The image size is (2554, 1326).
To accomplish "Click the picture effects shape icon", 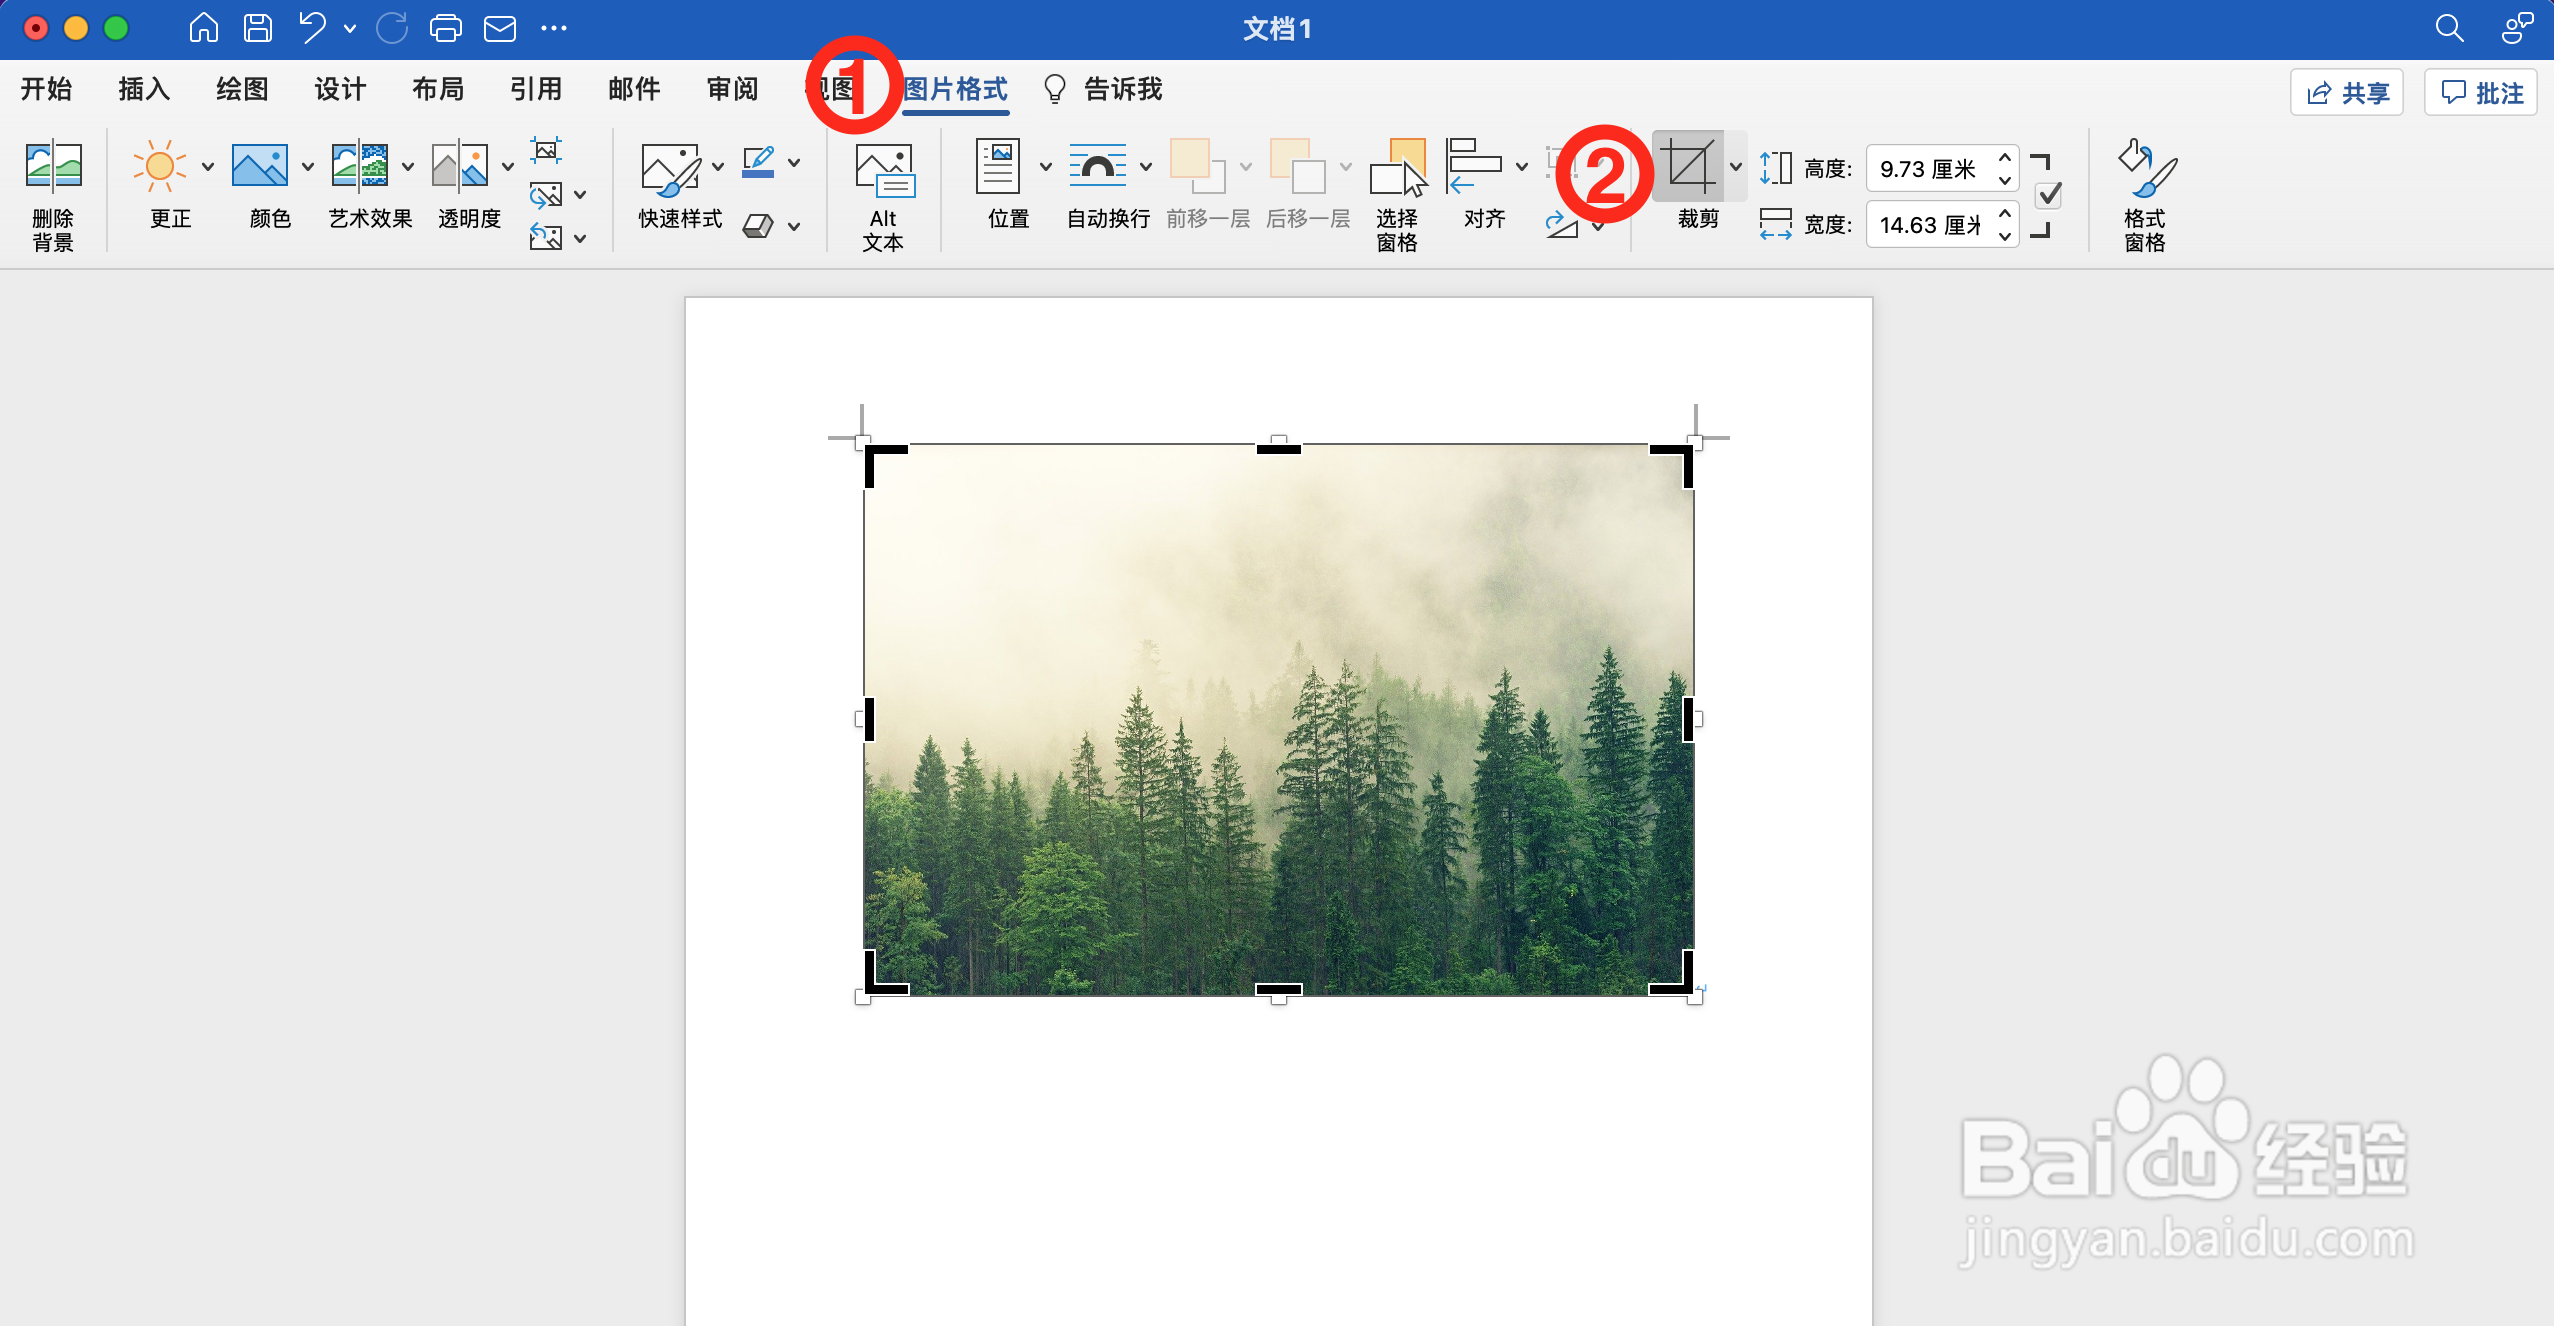I will 759,226.
